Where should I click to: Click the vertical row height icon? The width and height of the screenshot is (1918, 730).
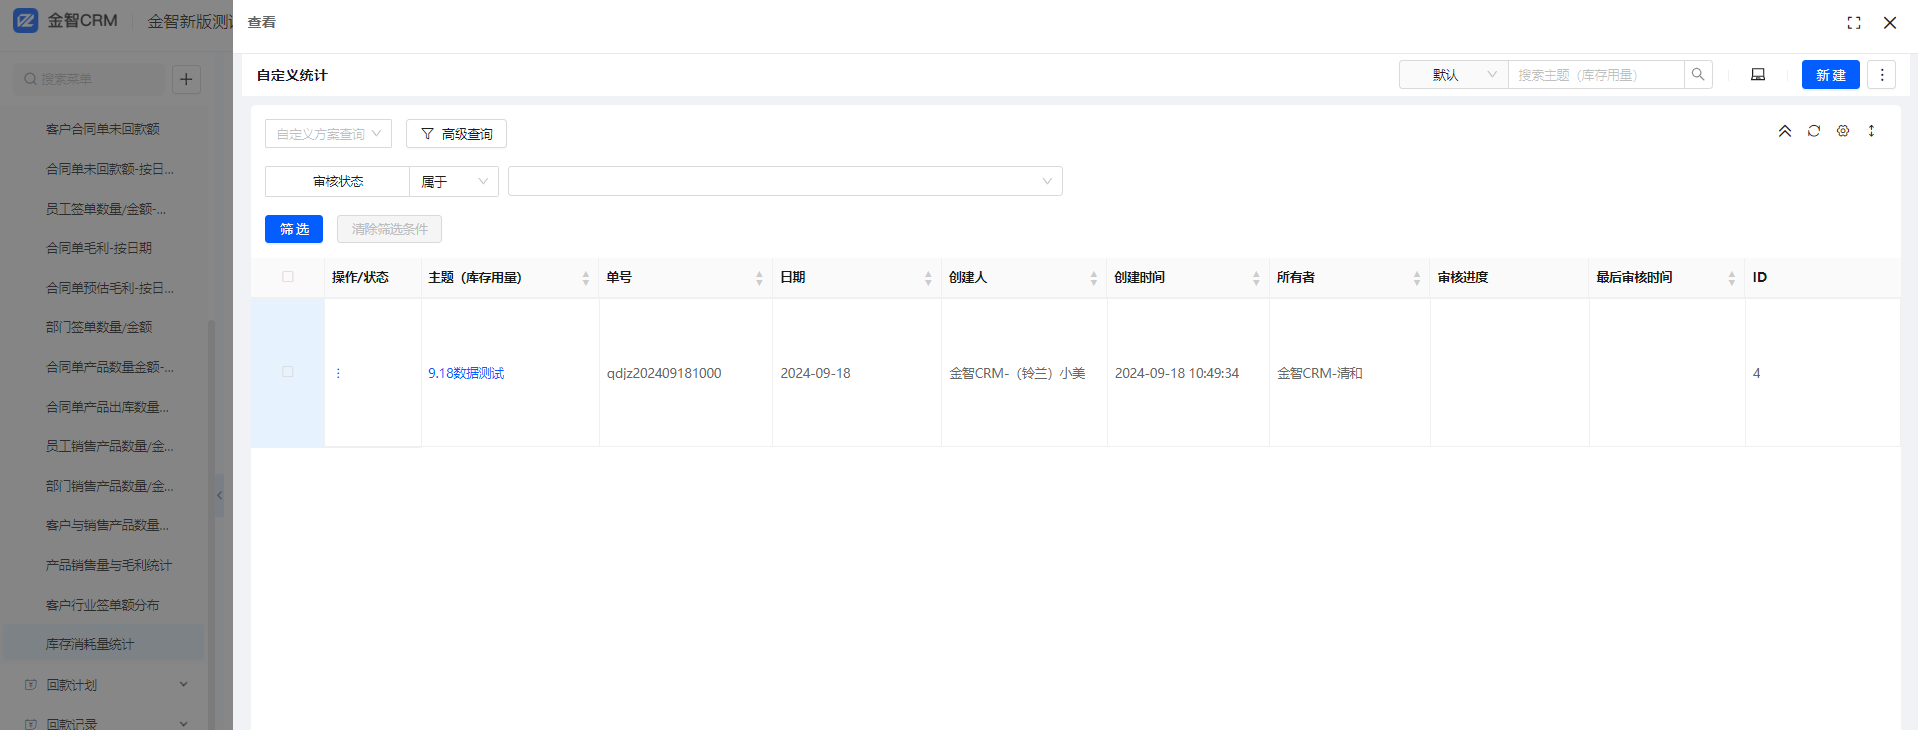pos(1871,131)
